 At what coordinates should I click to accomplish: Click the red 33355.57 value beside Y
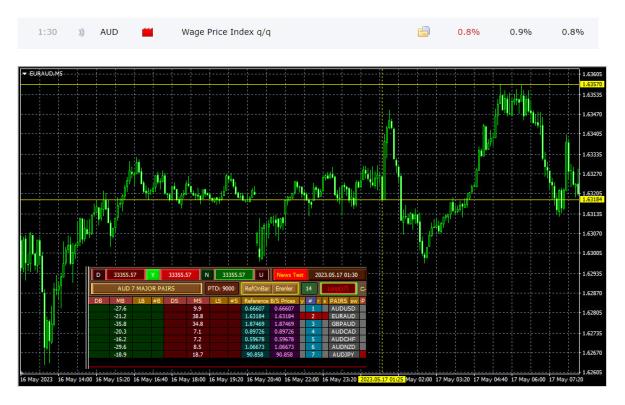point(180,275)
